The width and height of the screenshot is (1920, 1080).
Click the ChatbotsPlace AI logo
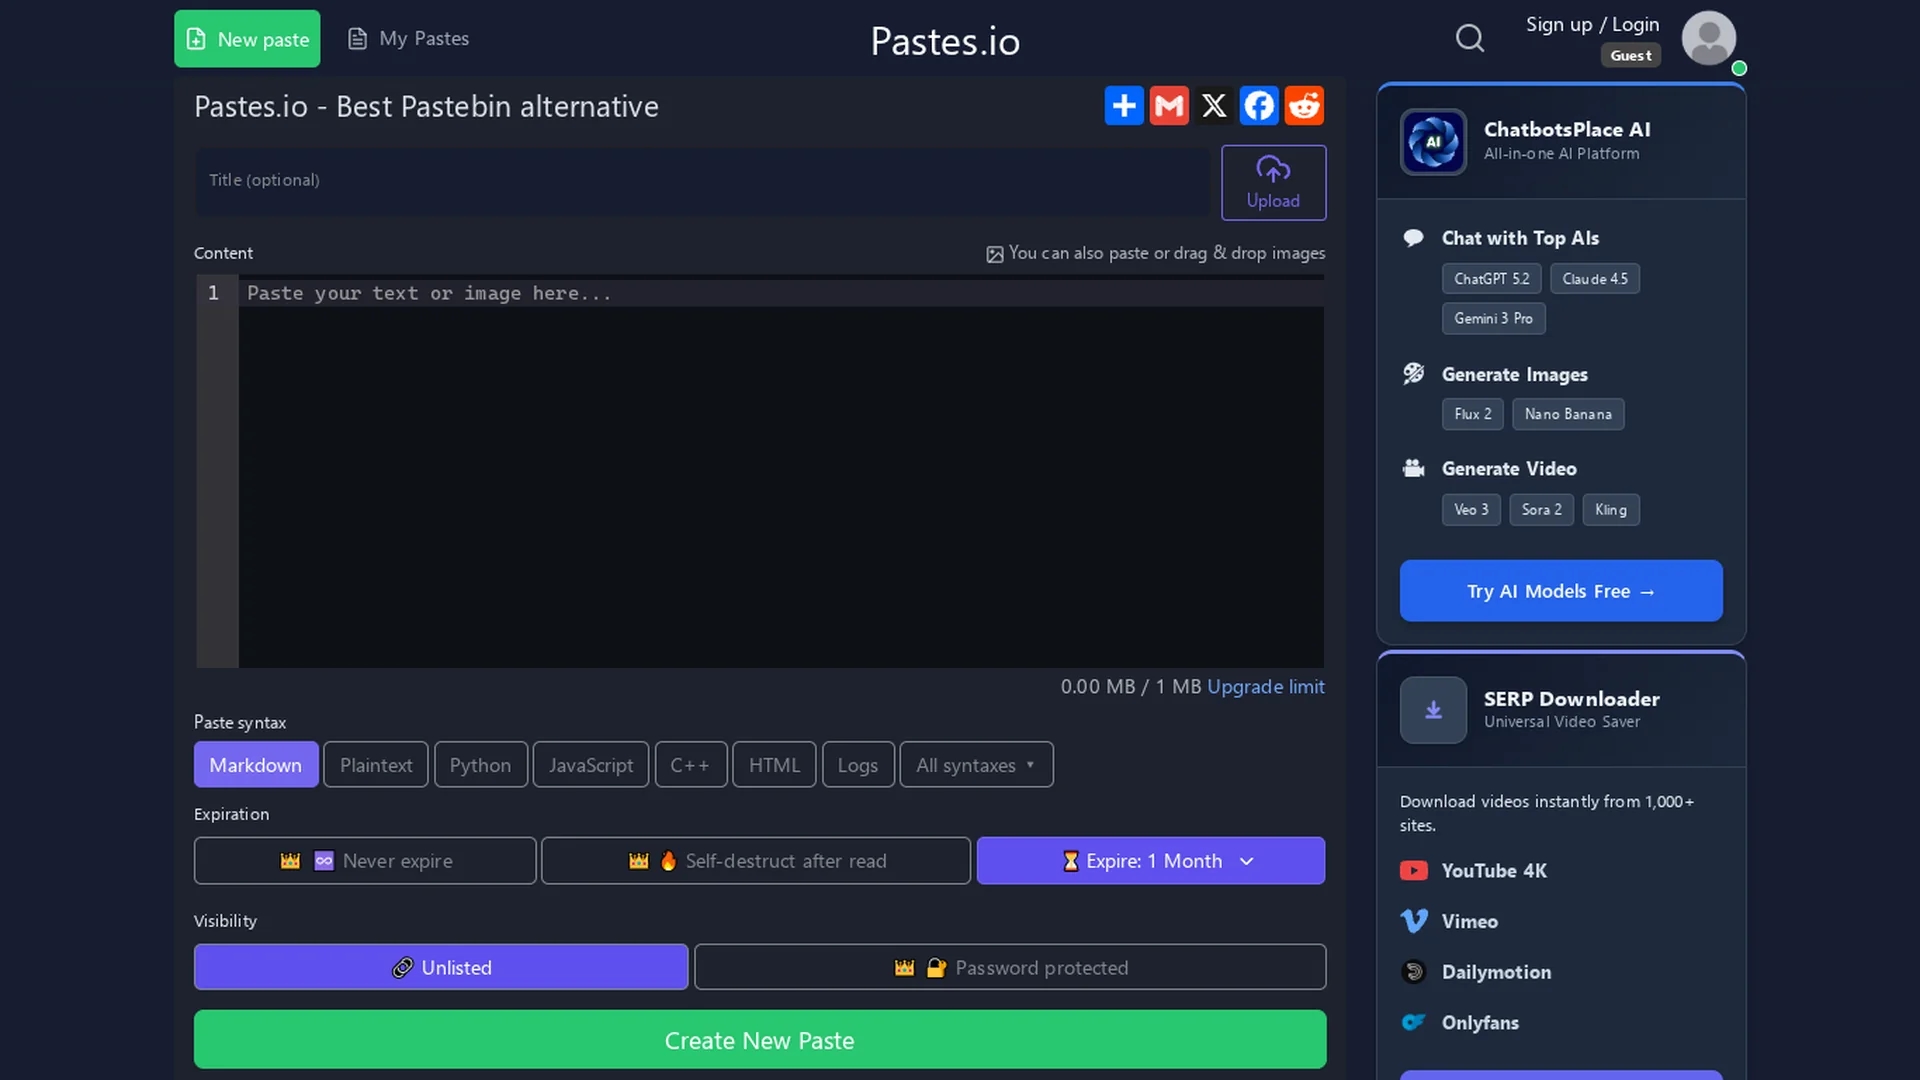(1433, 142)
